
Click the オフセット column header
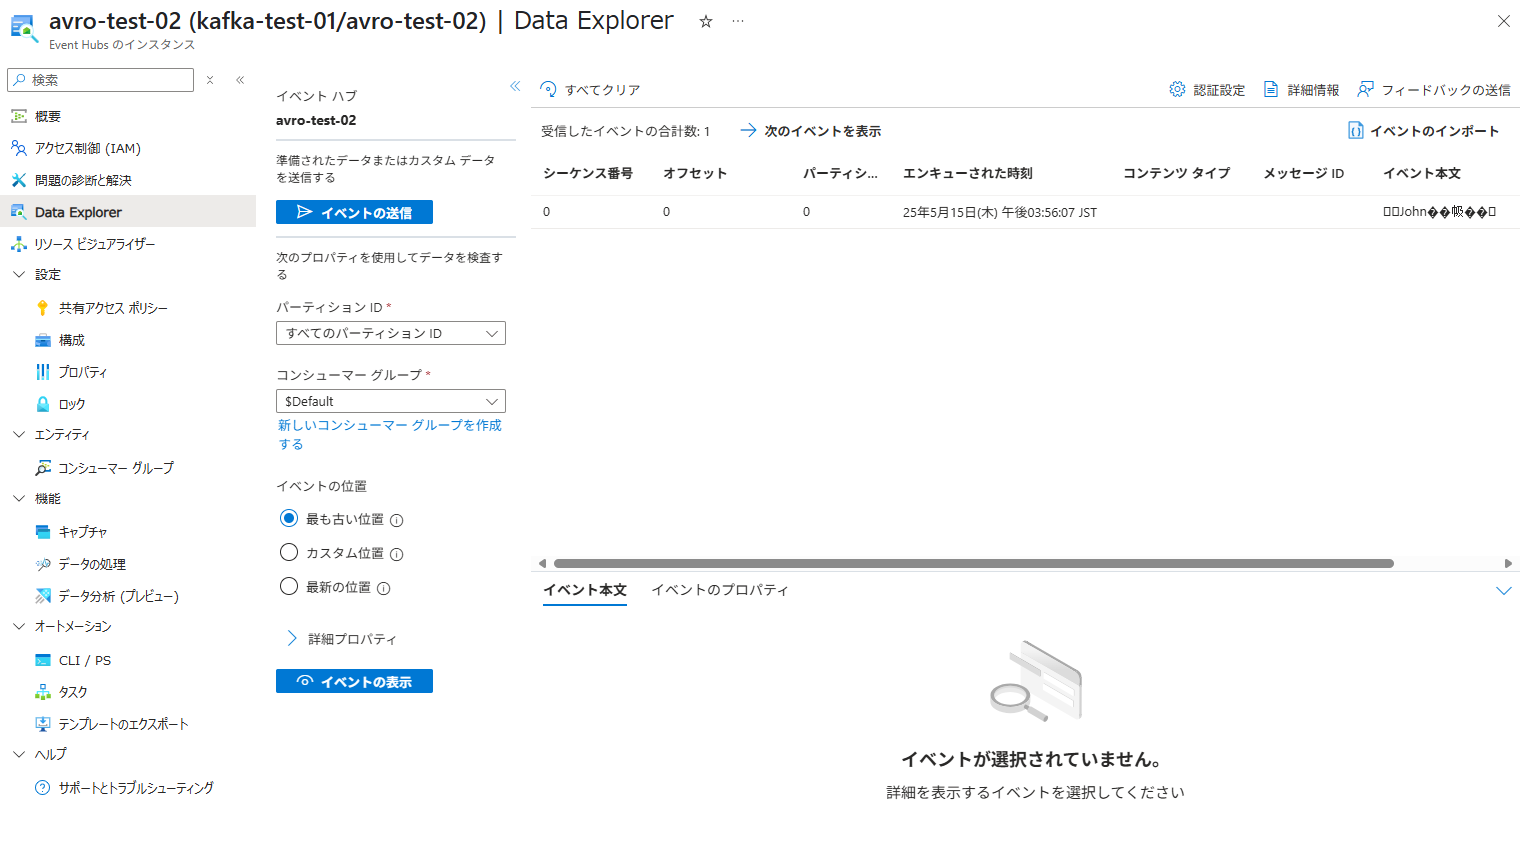click(695, 173)
